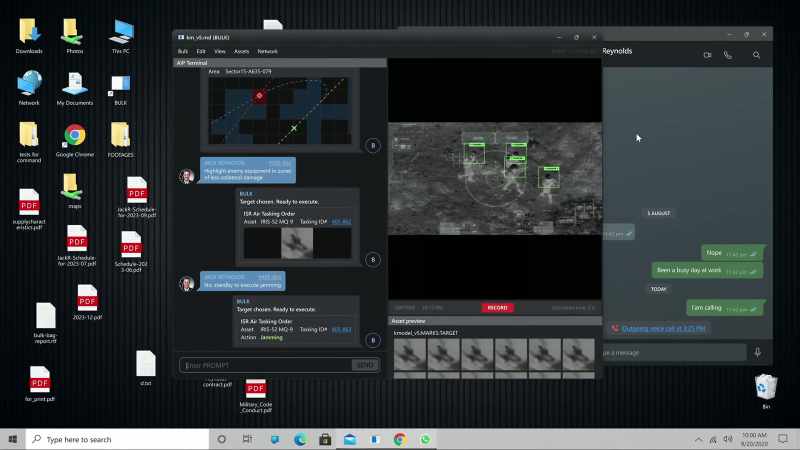
Task: Open the Tasking ID link in the jamming order
Action: [341, 330]
